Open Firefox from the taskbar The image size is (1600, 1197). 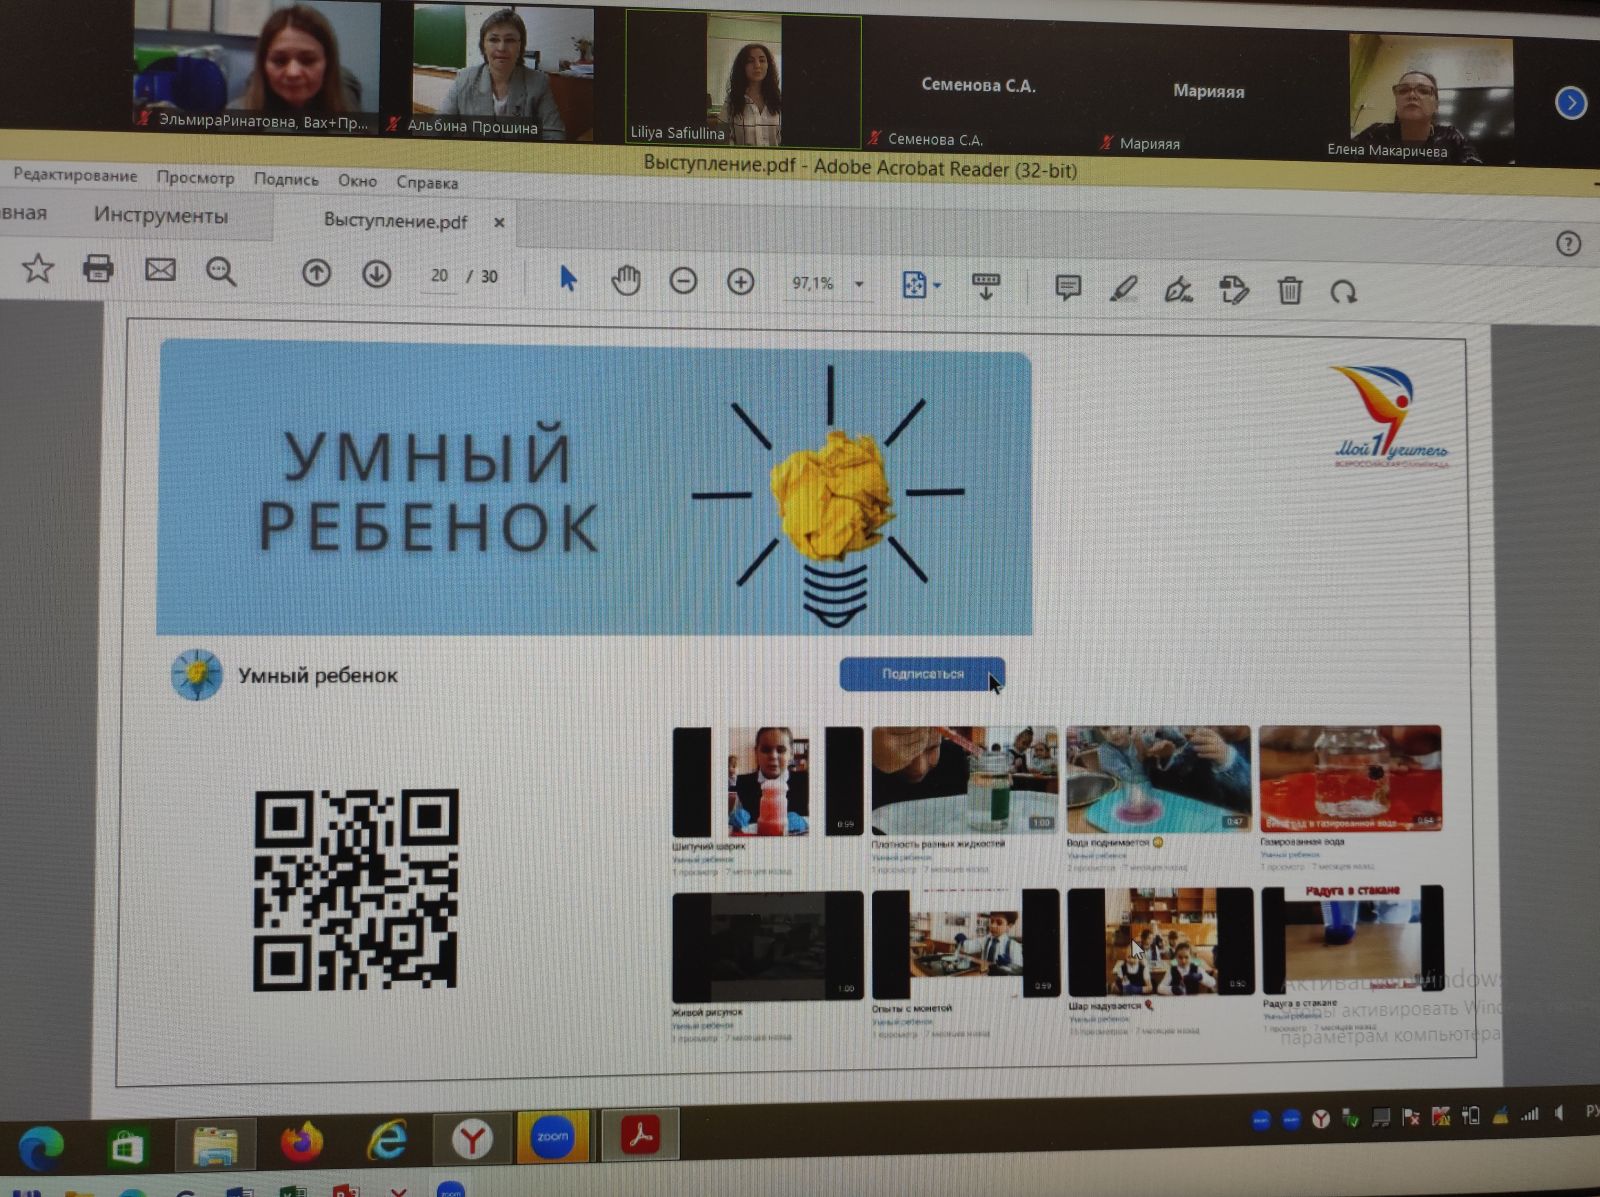[302, 1141]
